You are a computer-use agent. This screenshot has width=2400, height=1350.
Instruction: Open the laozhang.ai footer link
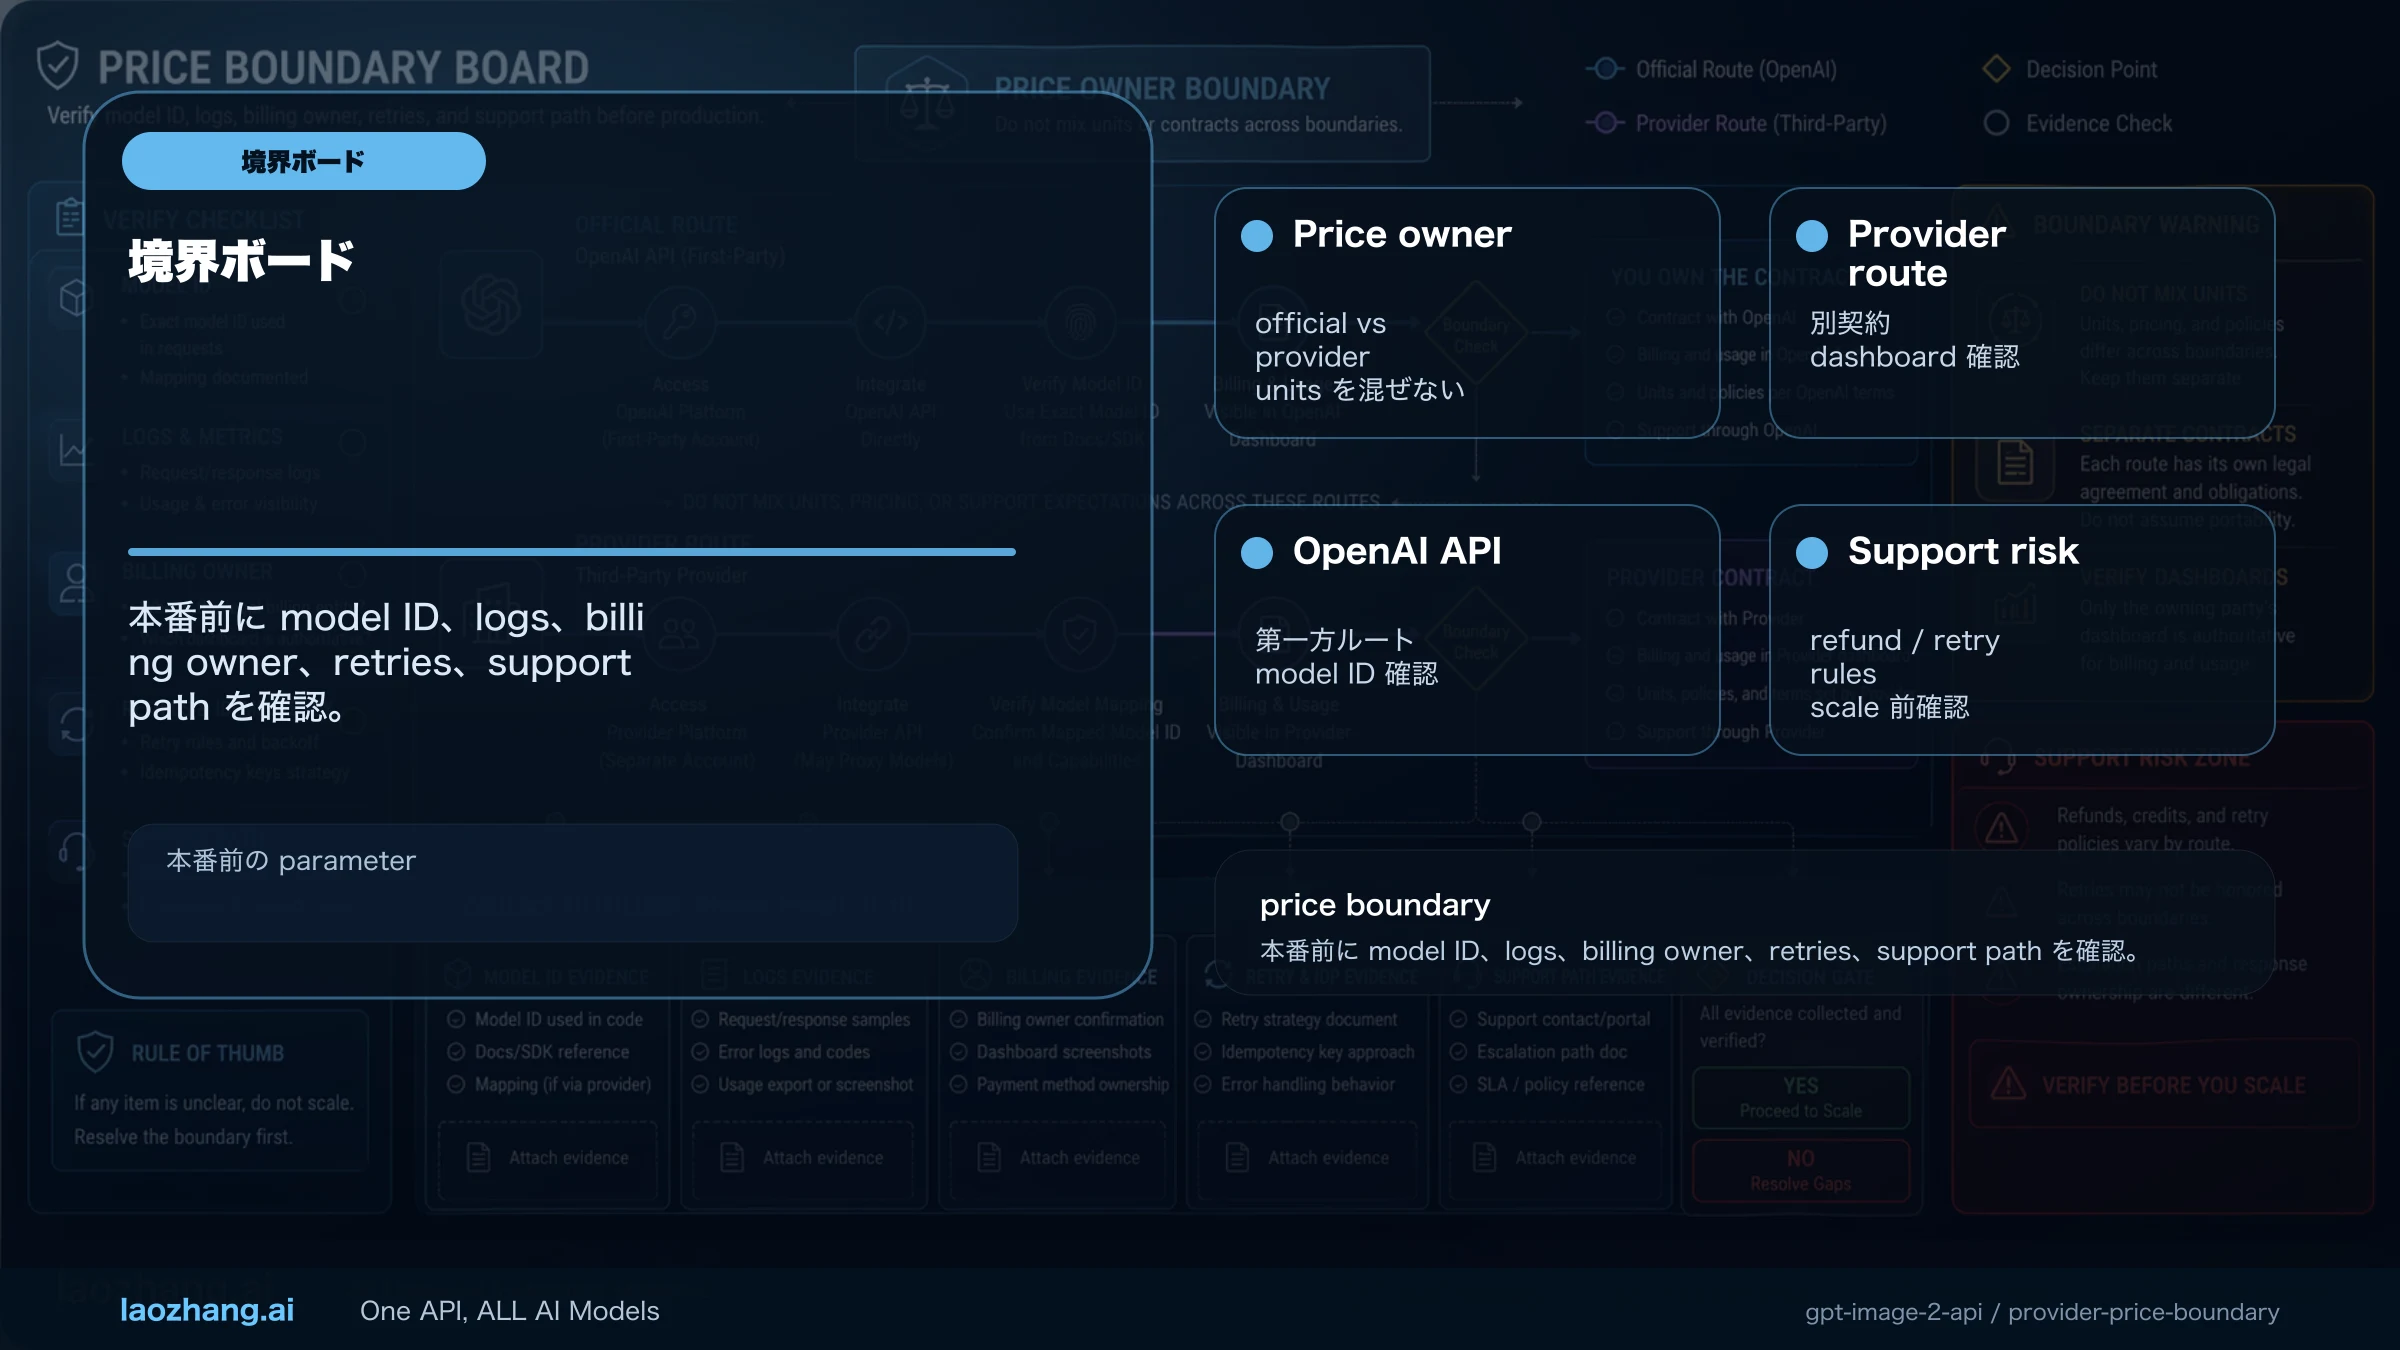(x=207, y=1310)
